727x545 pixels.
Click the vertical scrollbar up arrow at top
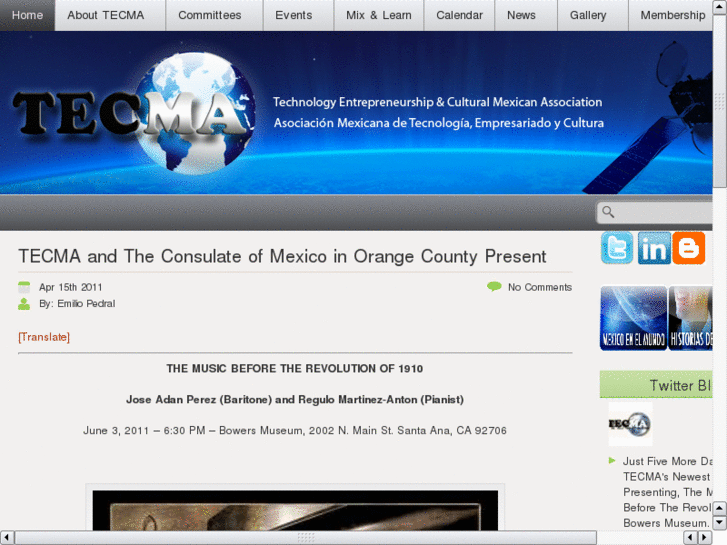point(720,7)
